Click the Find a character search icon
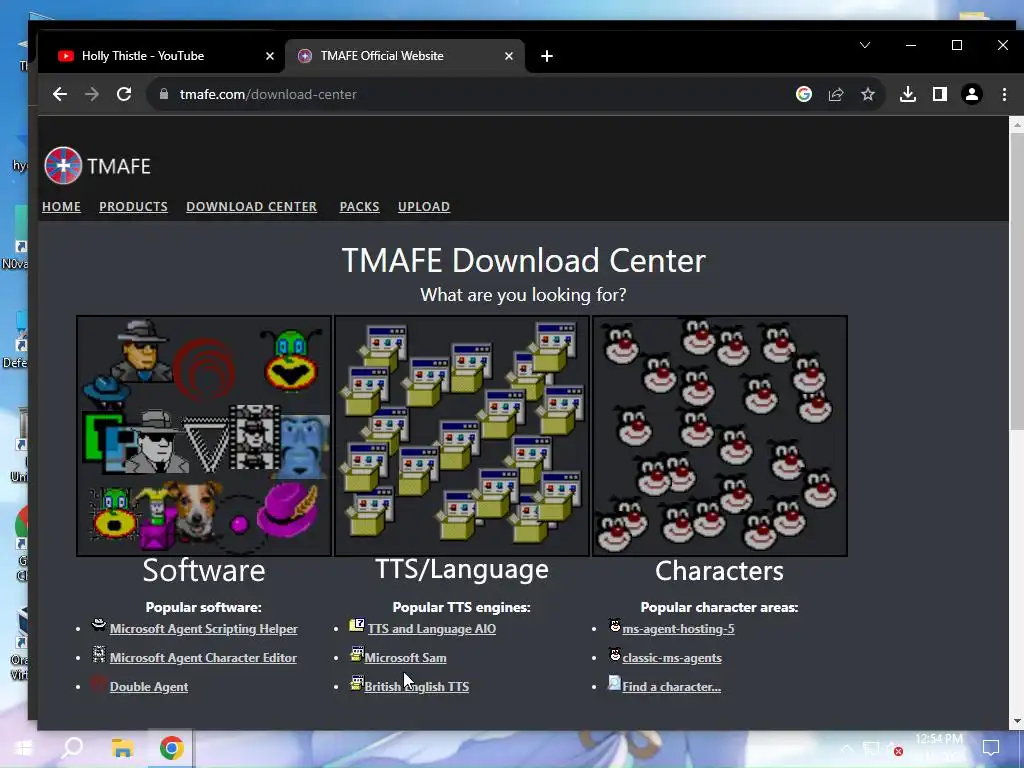Screen dimensions: 1024x768 pyautogui.click(x=615, y=682)
